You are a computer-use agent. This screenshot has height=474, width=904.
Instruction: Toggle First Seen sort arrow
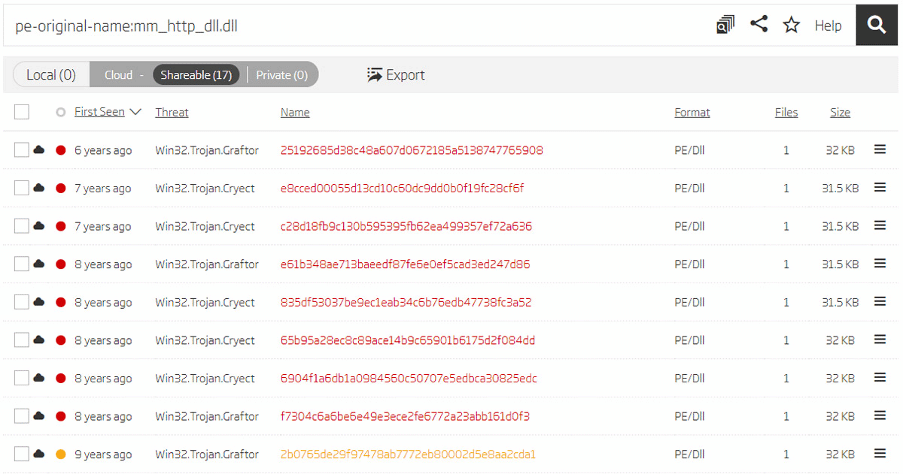135,112
